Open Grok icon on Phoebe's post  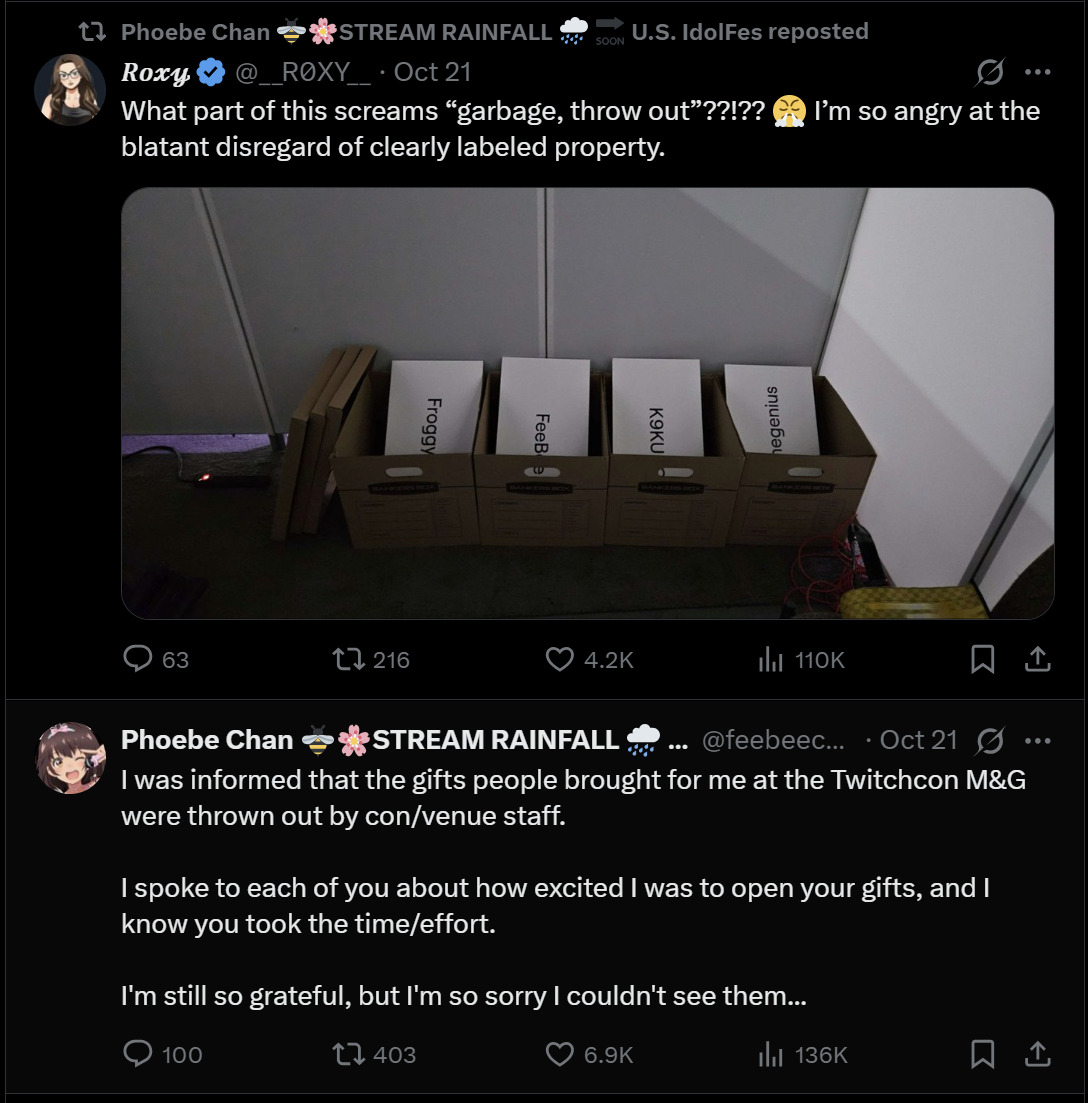coord(989,740)
